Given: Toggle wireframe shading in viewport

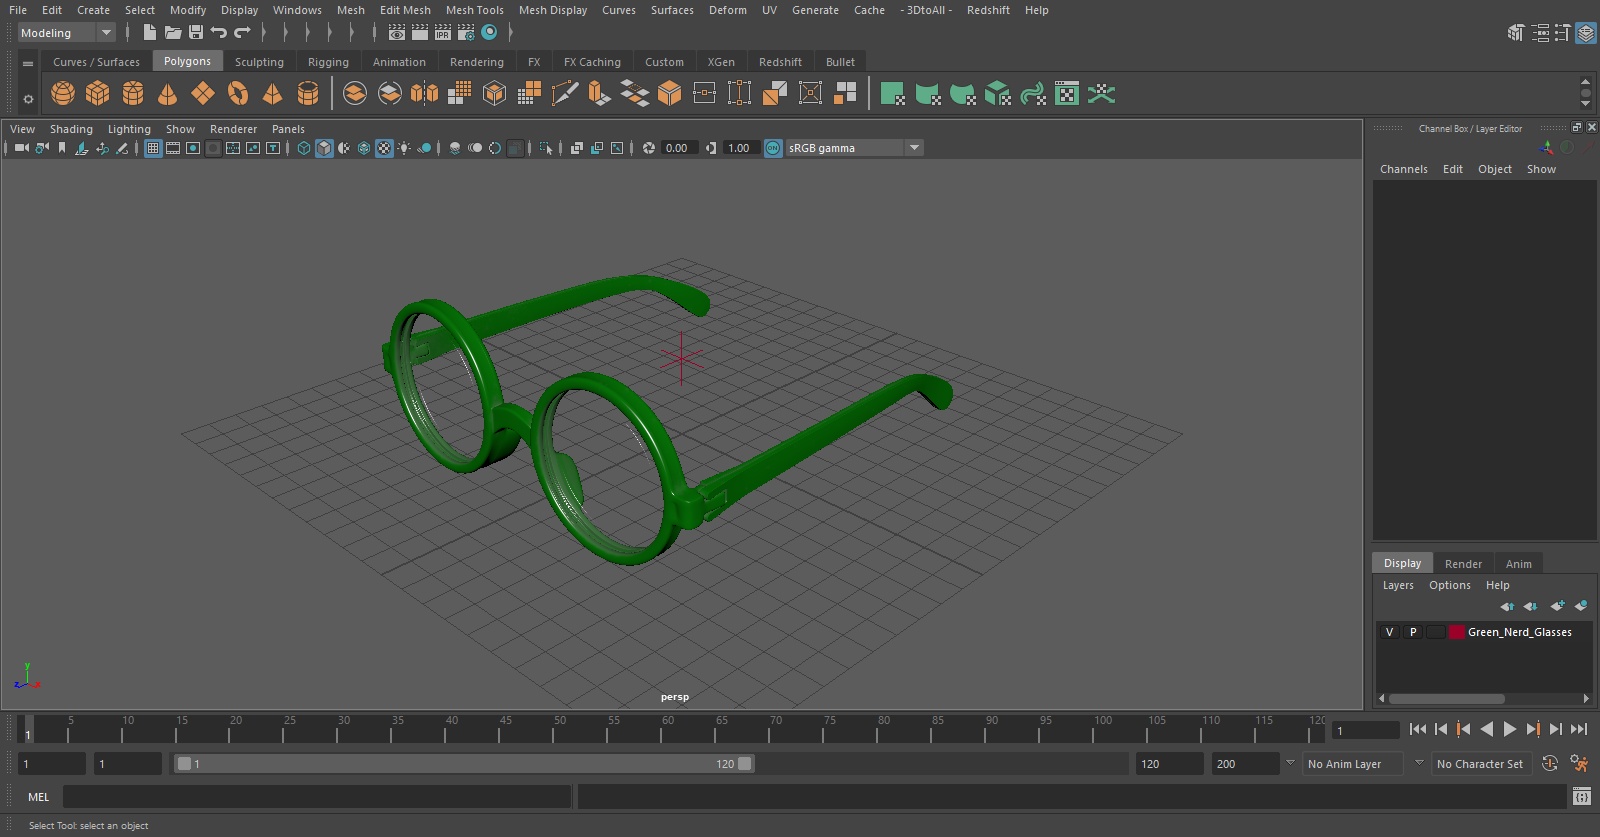Looking at the screenshot, I should coord(304,148).
